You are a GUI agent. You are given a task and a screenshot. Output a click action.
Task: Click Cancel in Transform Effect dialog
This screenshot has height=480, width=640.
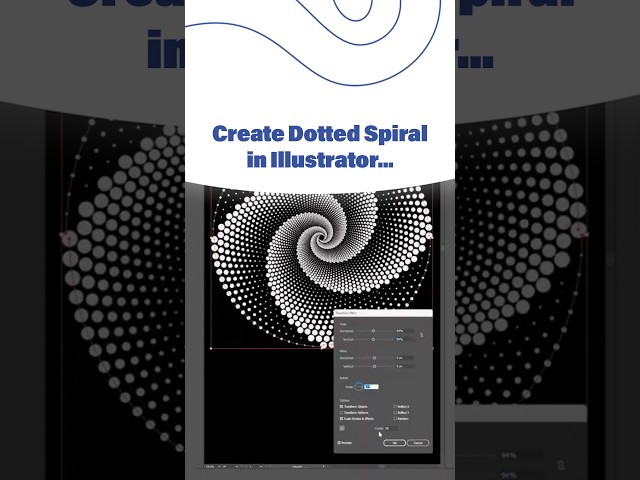418,443
